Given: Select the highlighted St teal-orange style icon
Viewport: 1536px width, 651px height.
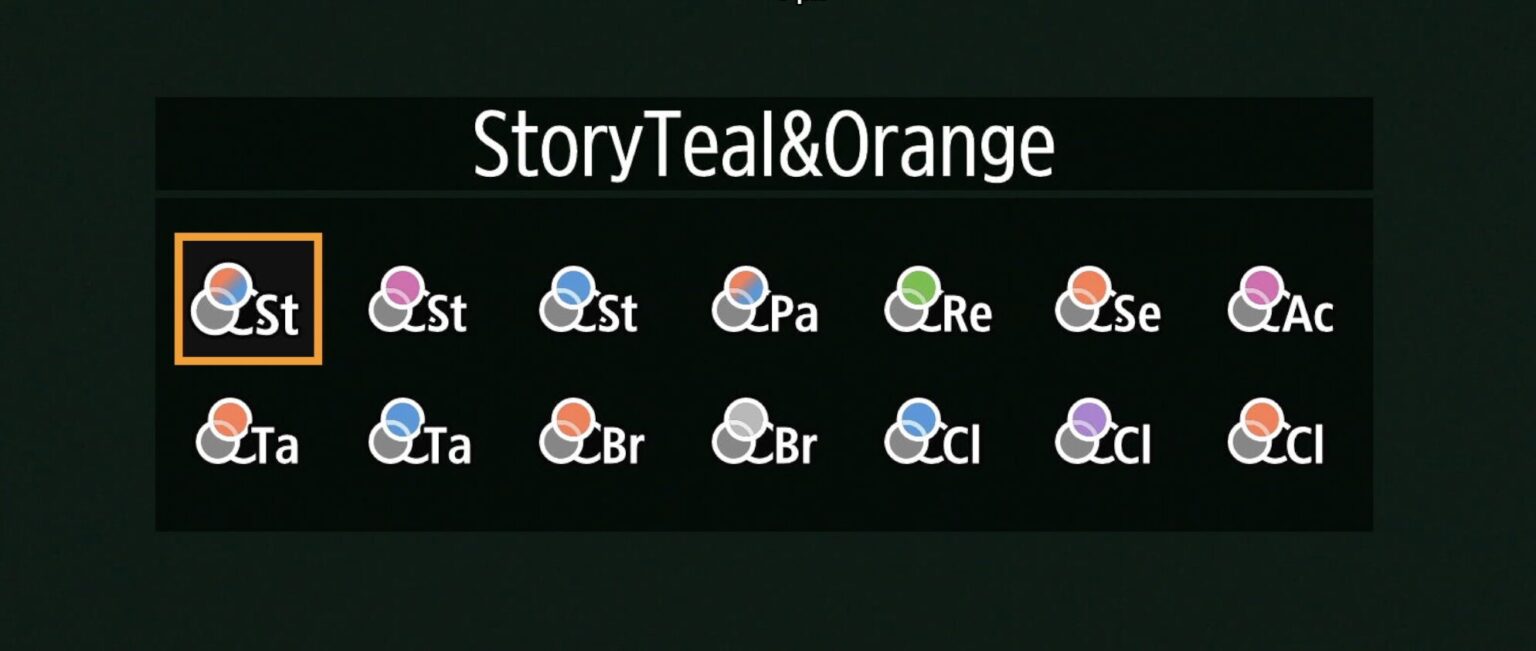Looking at the screenshot, I should [247, 300].
